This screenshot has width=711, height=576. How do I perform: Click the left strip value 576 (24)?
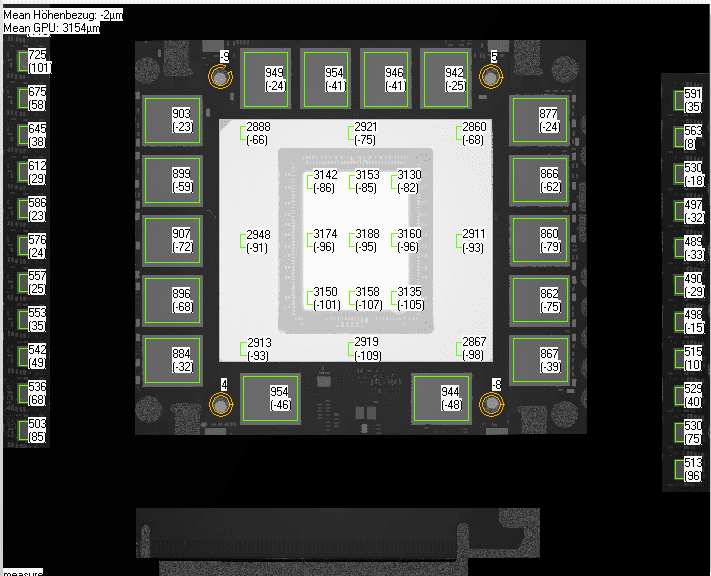(x=37, y=246)
